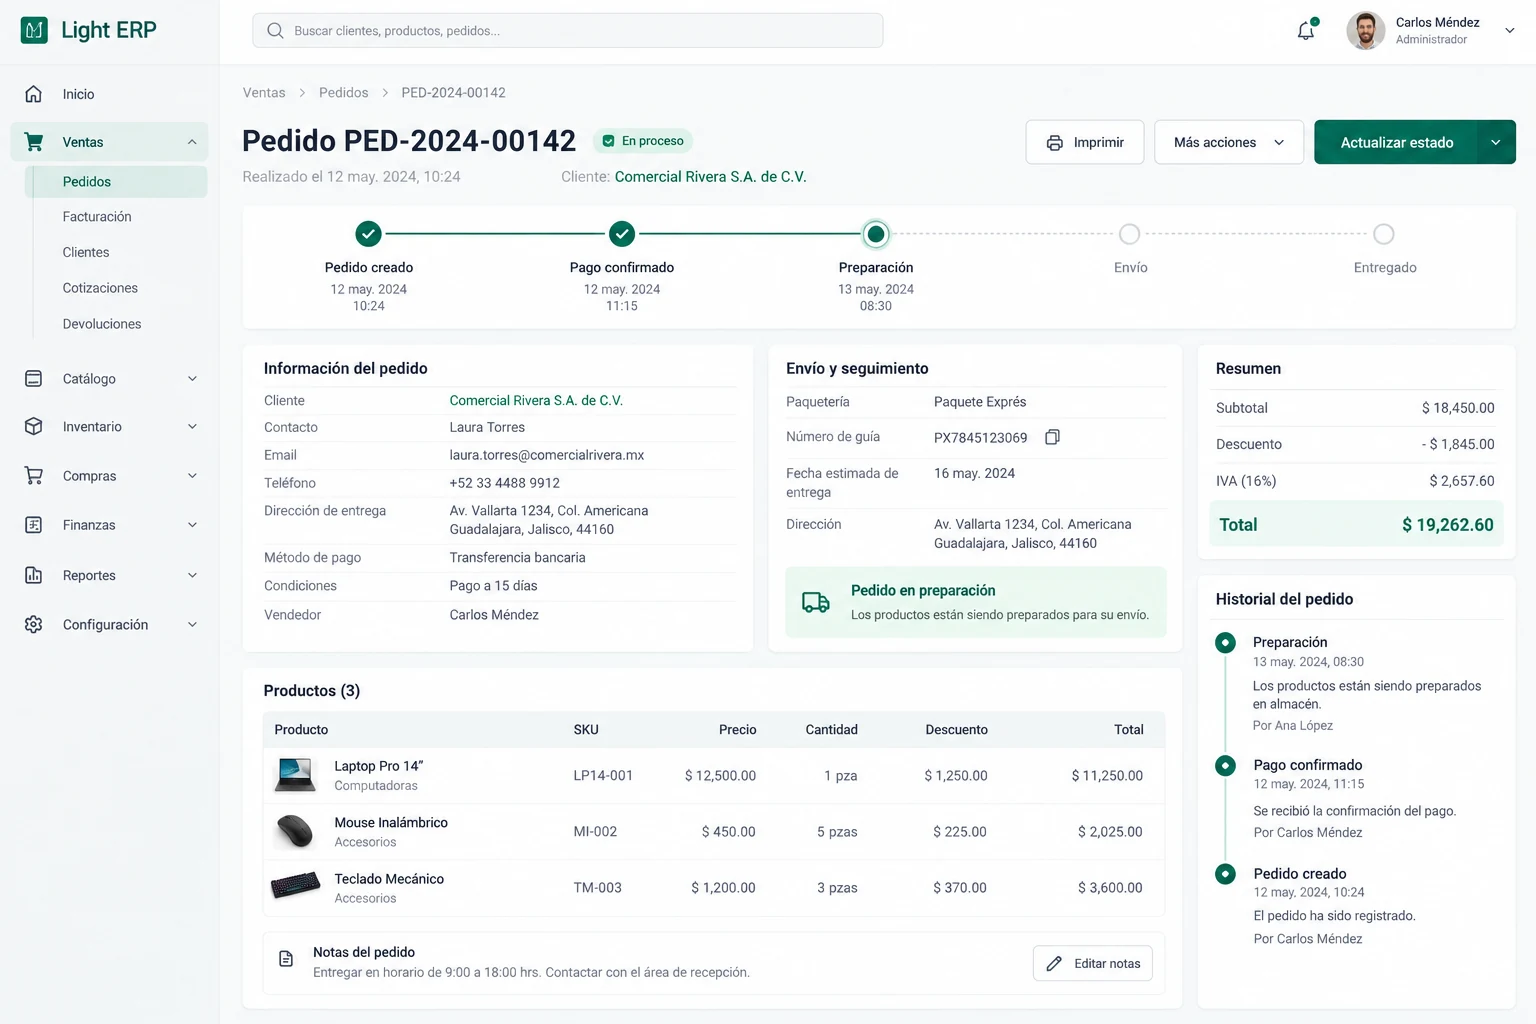Open Comercial Rivera link in the header
The image size is (1536, 1024).
pos(710,177)
